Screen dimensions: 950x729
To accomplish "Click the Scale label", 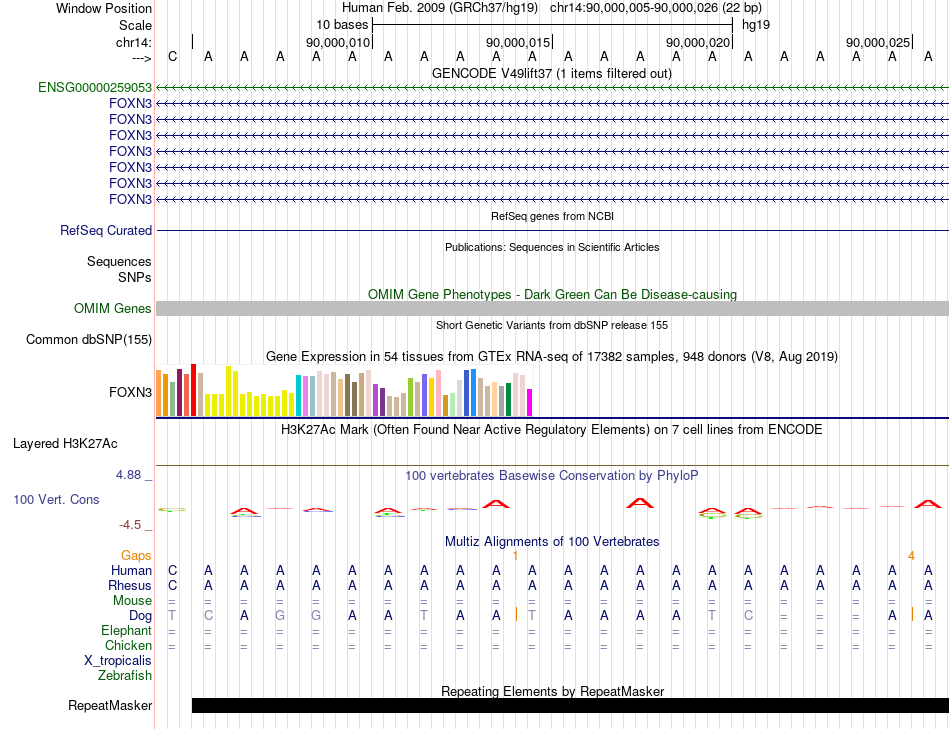I will click(x=135, y=26).
